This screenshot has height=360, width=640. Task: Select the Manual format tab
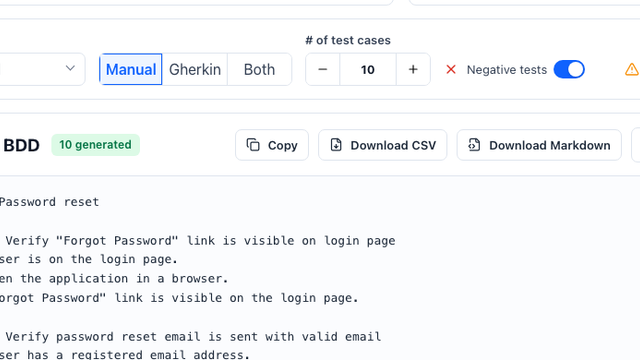tap(131, 69)
